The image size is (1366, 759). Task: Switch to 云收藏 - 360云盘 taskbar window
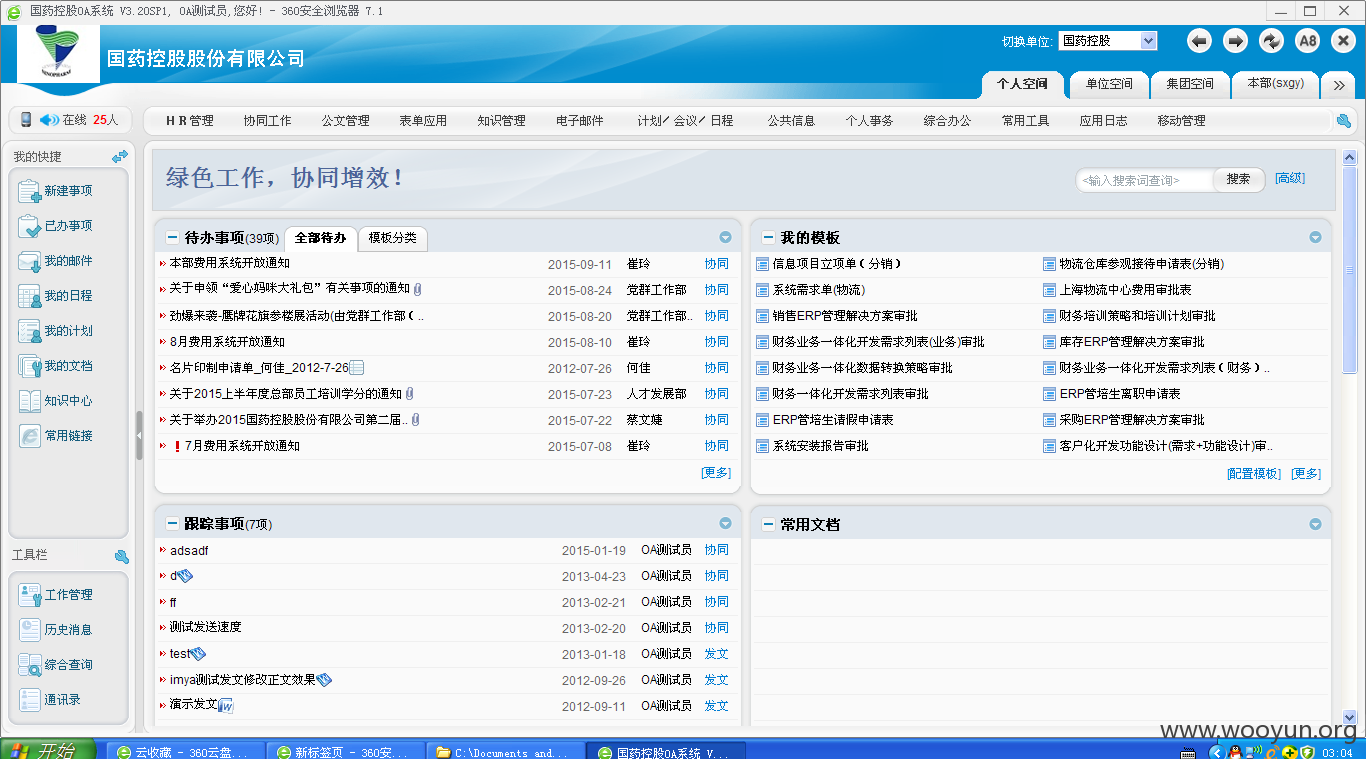pos(186,751)
